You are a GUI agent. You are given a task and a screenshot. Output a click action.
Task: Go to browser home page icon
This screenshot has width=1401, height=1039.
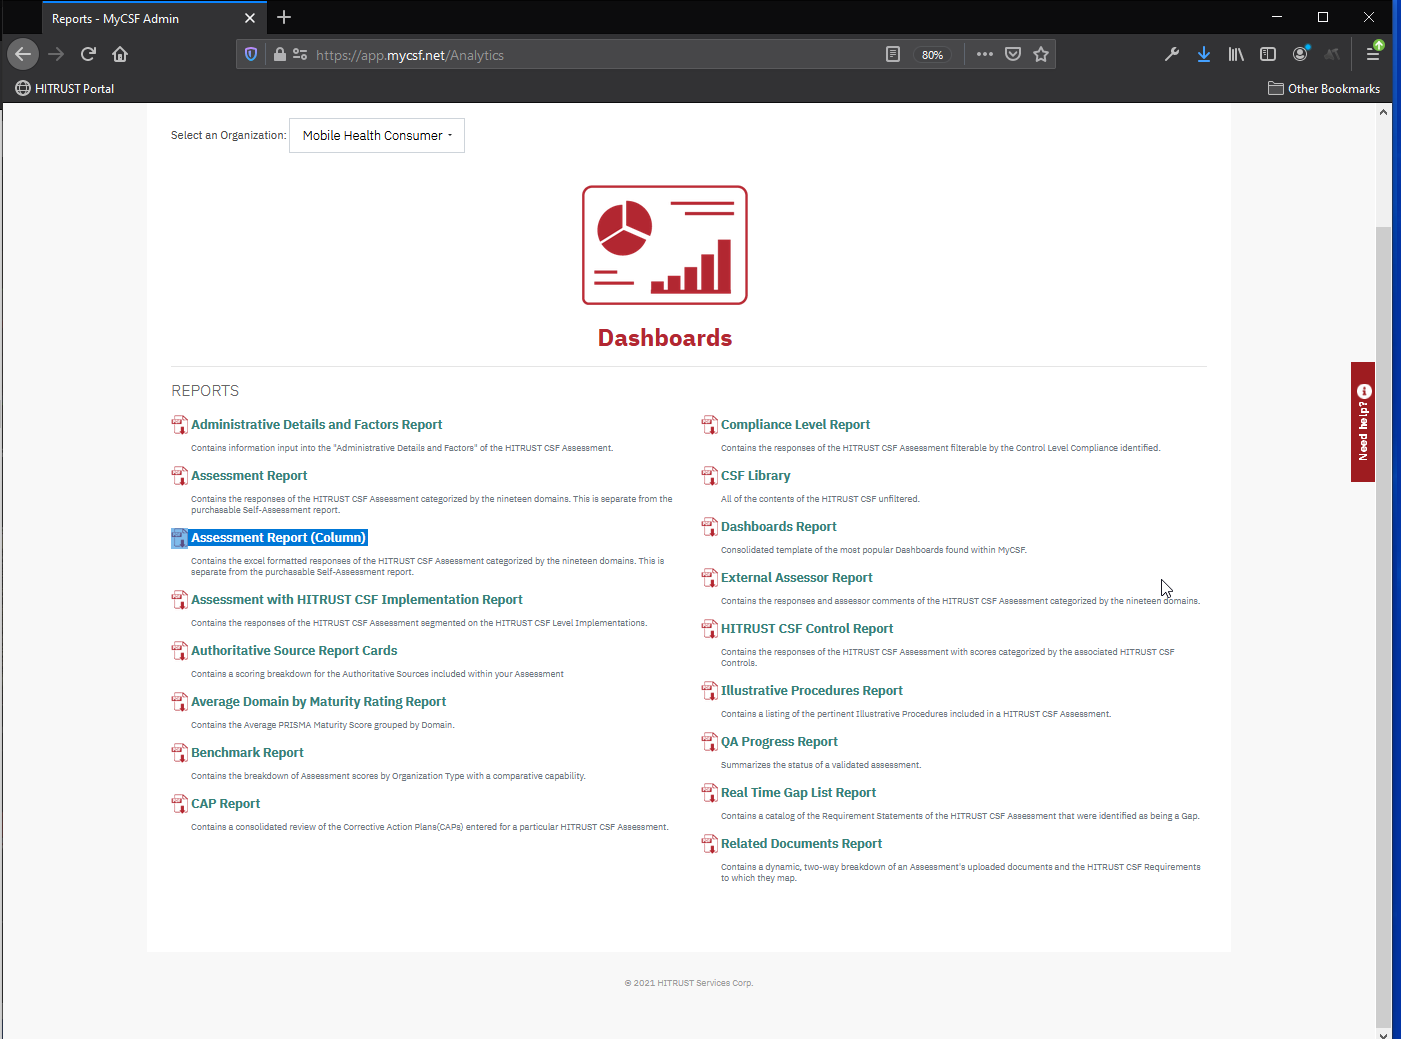click(x=120, y=54)
